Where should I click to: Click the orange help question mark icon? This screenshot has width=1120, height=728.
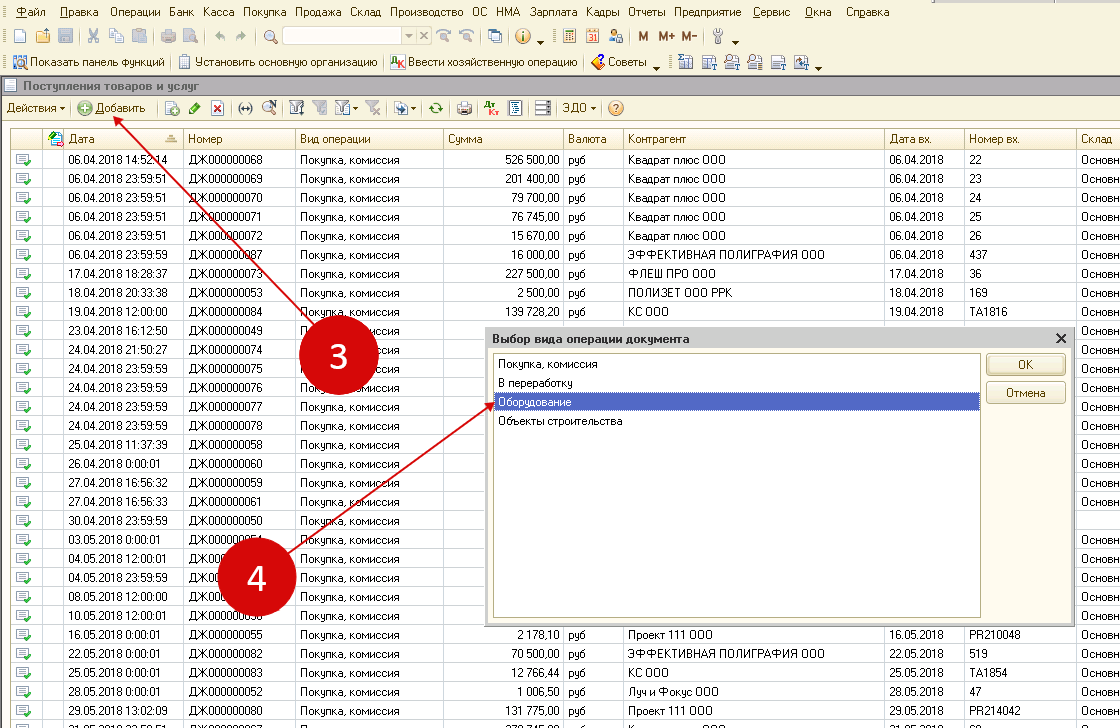616,108
